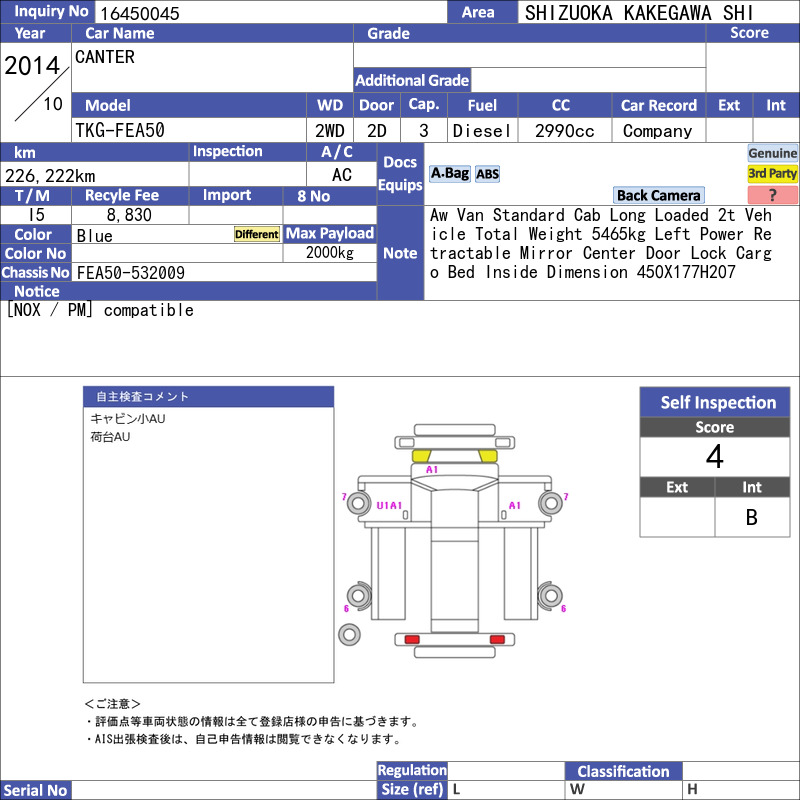Click the inquiry number 16450045 field
The width and height of the screenshot is (800, 800).
tap(270, 13)
